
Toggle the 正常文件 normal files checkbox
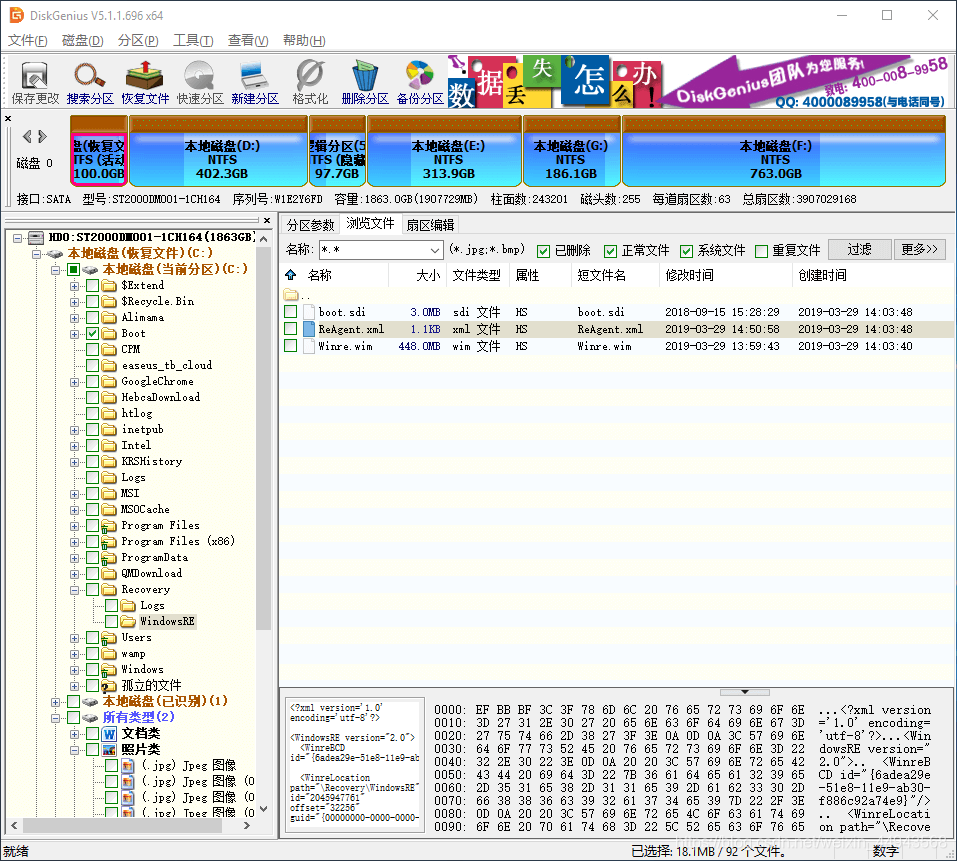click(x=610, y=251)
